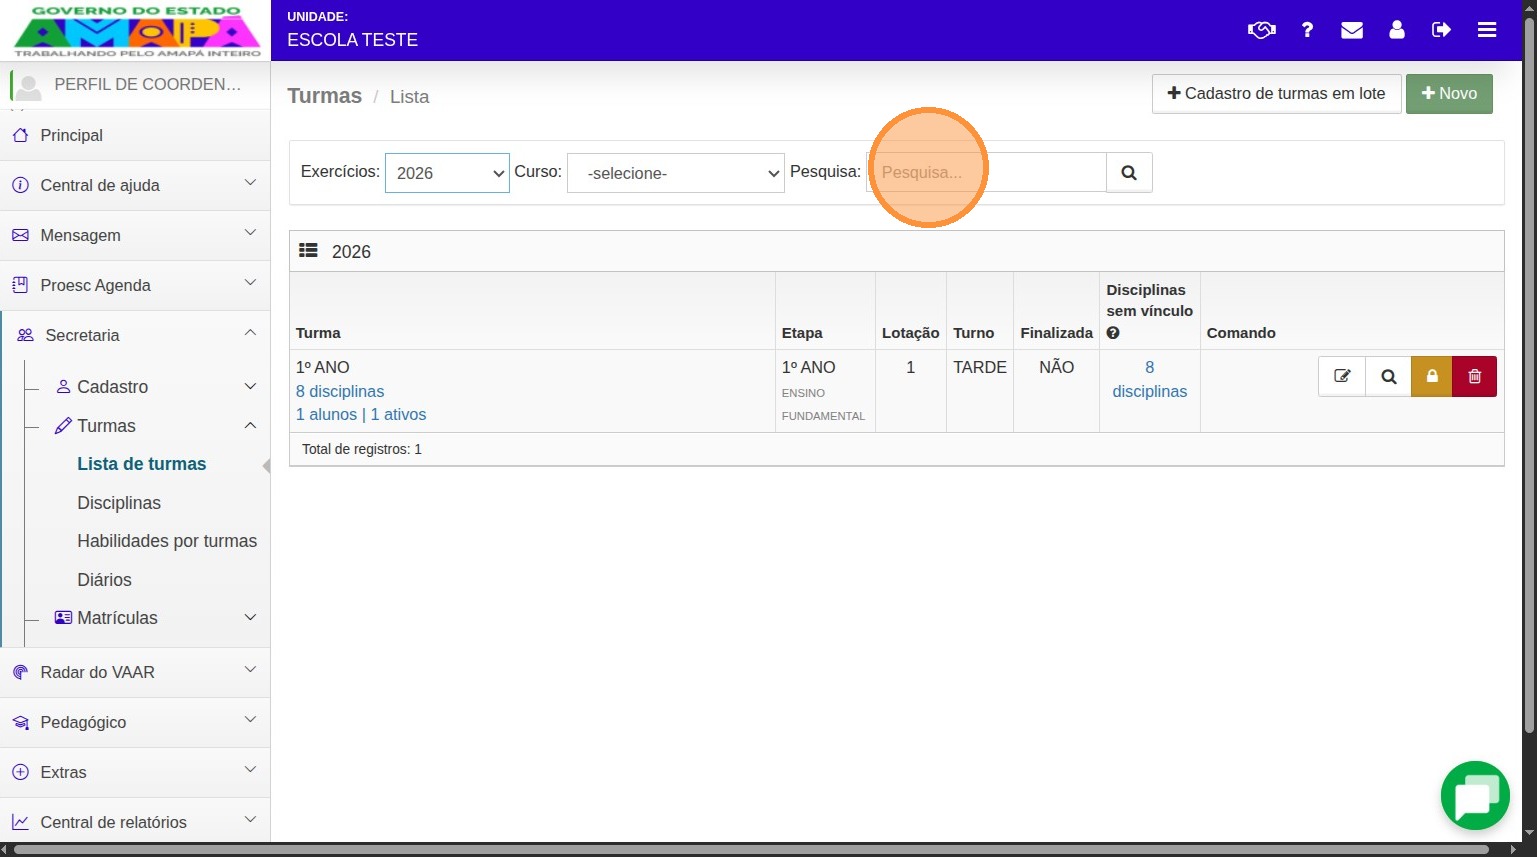Open the Exercícios year dropdown
Viewport: 1537px width, 857px height.
coord(447,173)
